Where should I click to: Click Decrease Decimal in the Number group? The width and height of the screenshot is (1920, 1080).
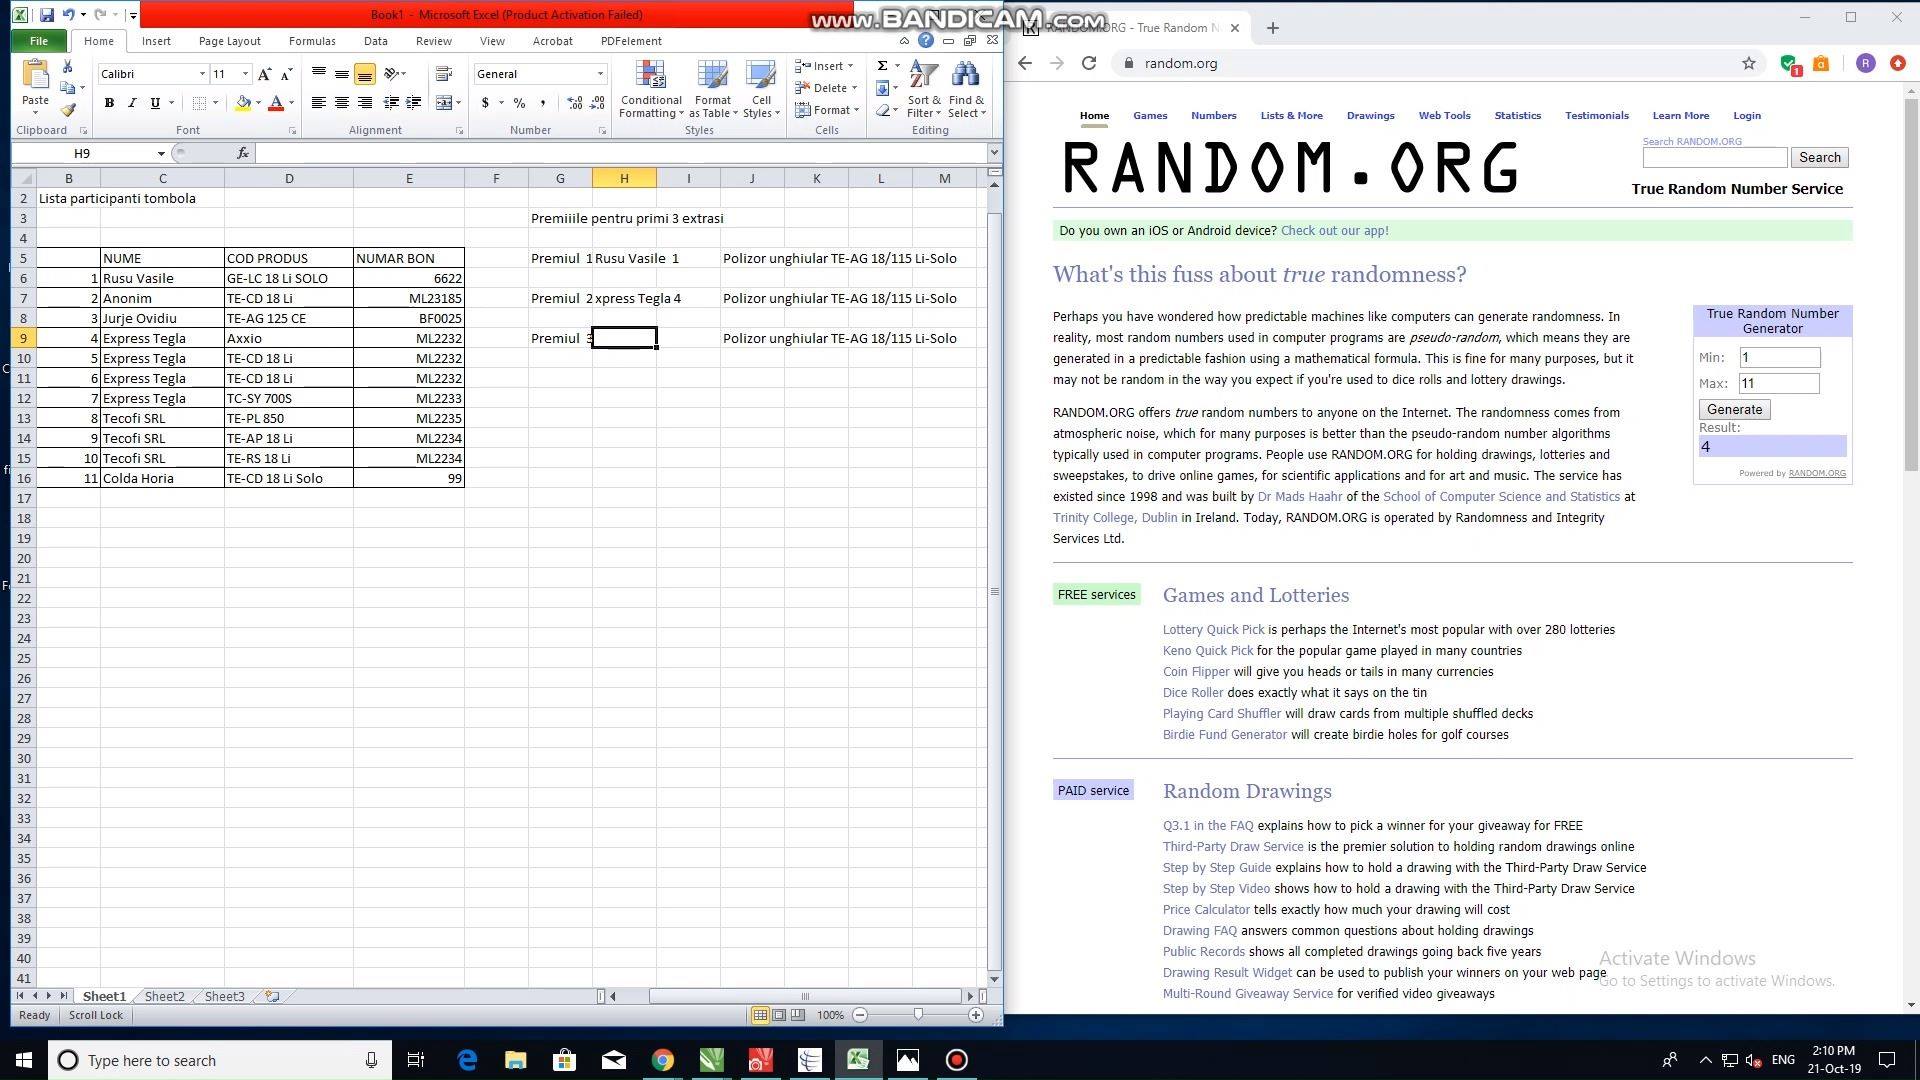[598, 103]
